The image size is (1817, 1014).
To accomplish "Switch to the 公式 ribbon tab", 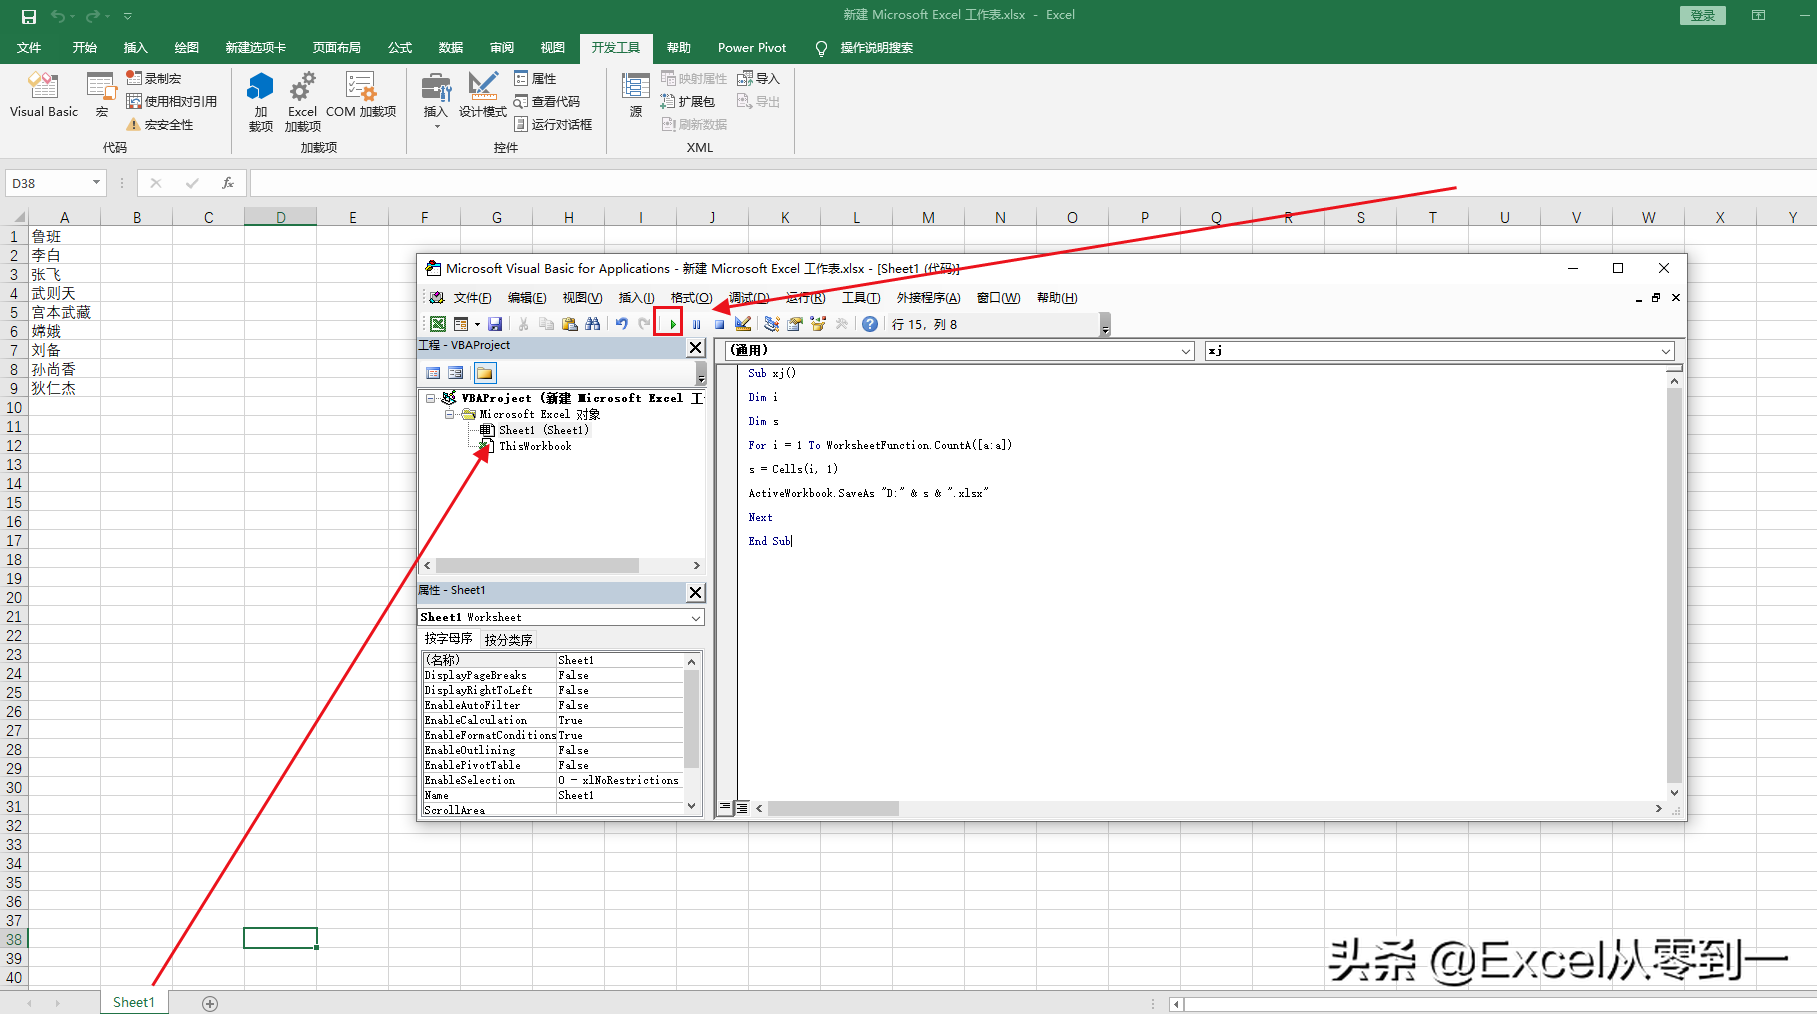I will (x=400, y=47).
